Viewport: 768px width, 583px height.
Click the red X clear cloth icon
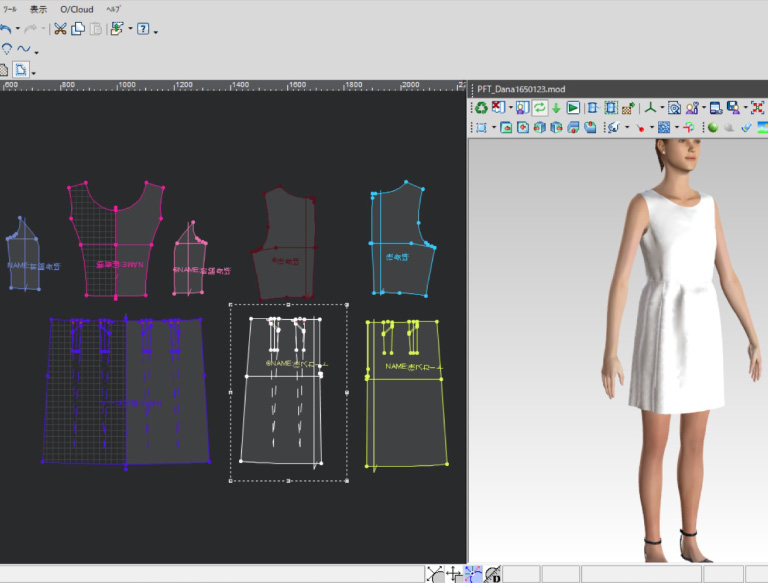click(x=498, y=107)
